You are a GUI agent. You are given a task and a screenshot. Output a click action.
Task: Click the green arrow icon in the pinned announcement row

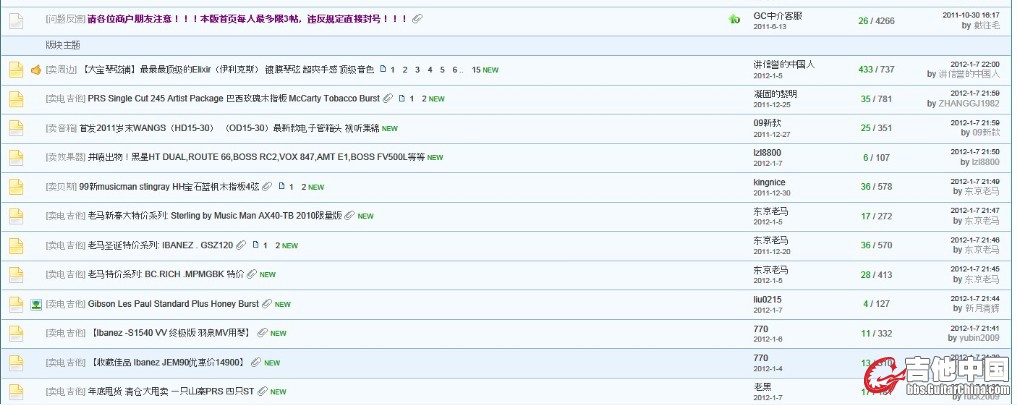click(x=734, y=20)
